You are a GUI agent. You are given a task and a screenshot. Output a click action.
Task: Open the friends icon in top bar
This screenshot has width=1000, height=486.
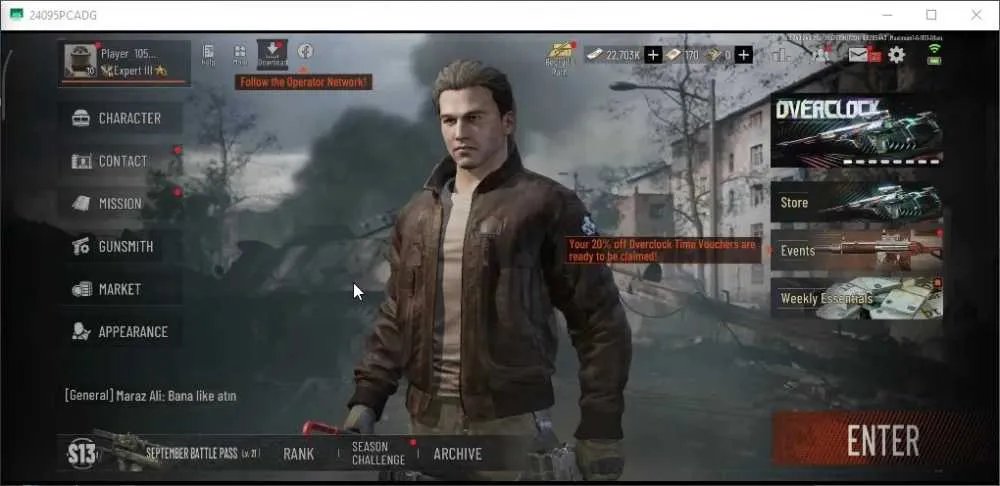point(821,54)
